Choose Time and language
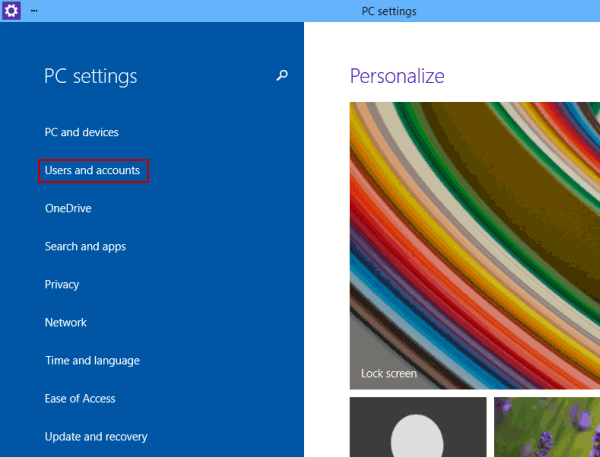 (x=92, y=361)
